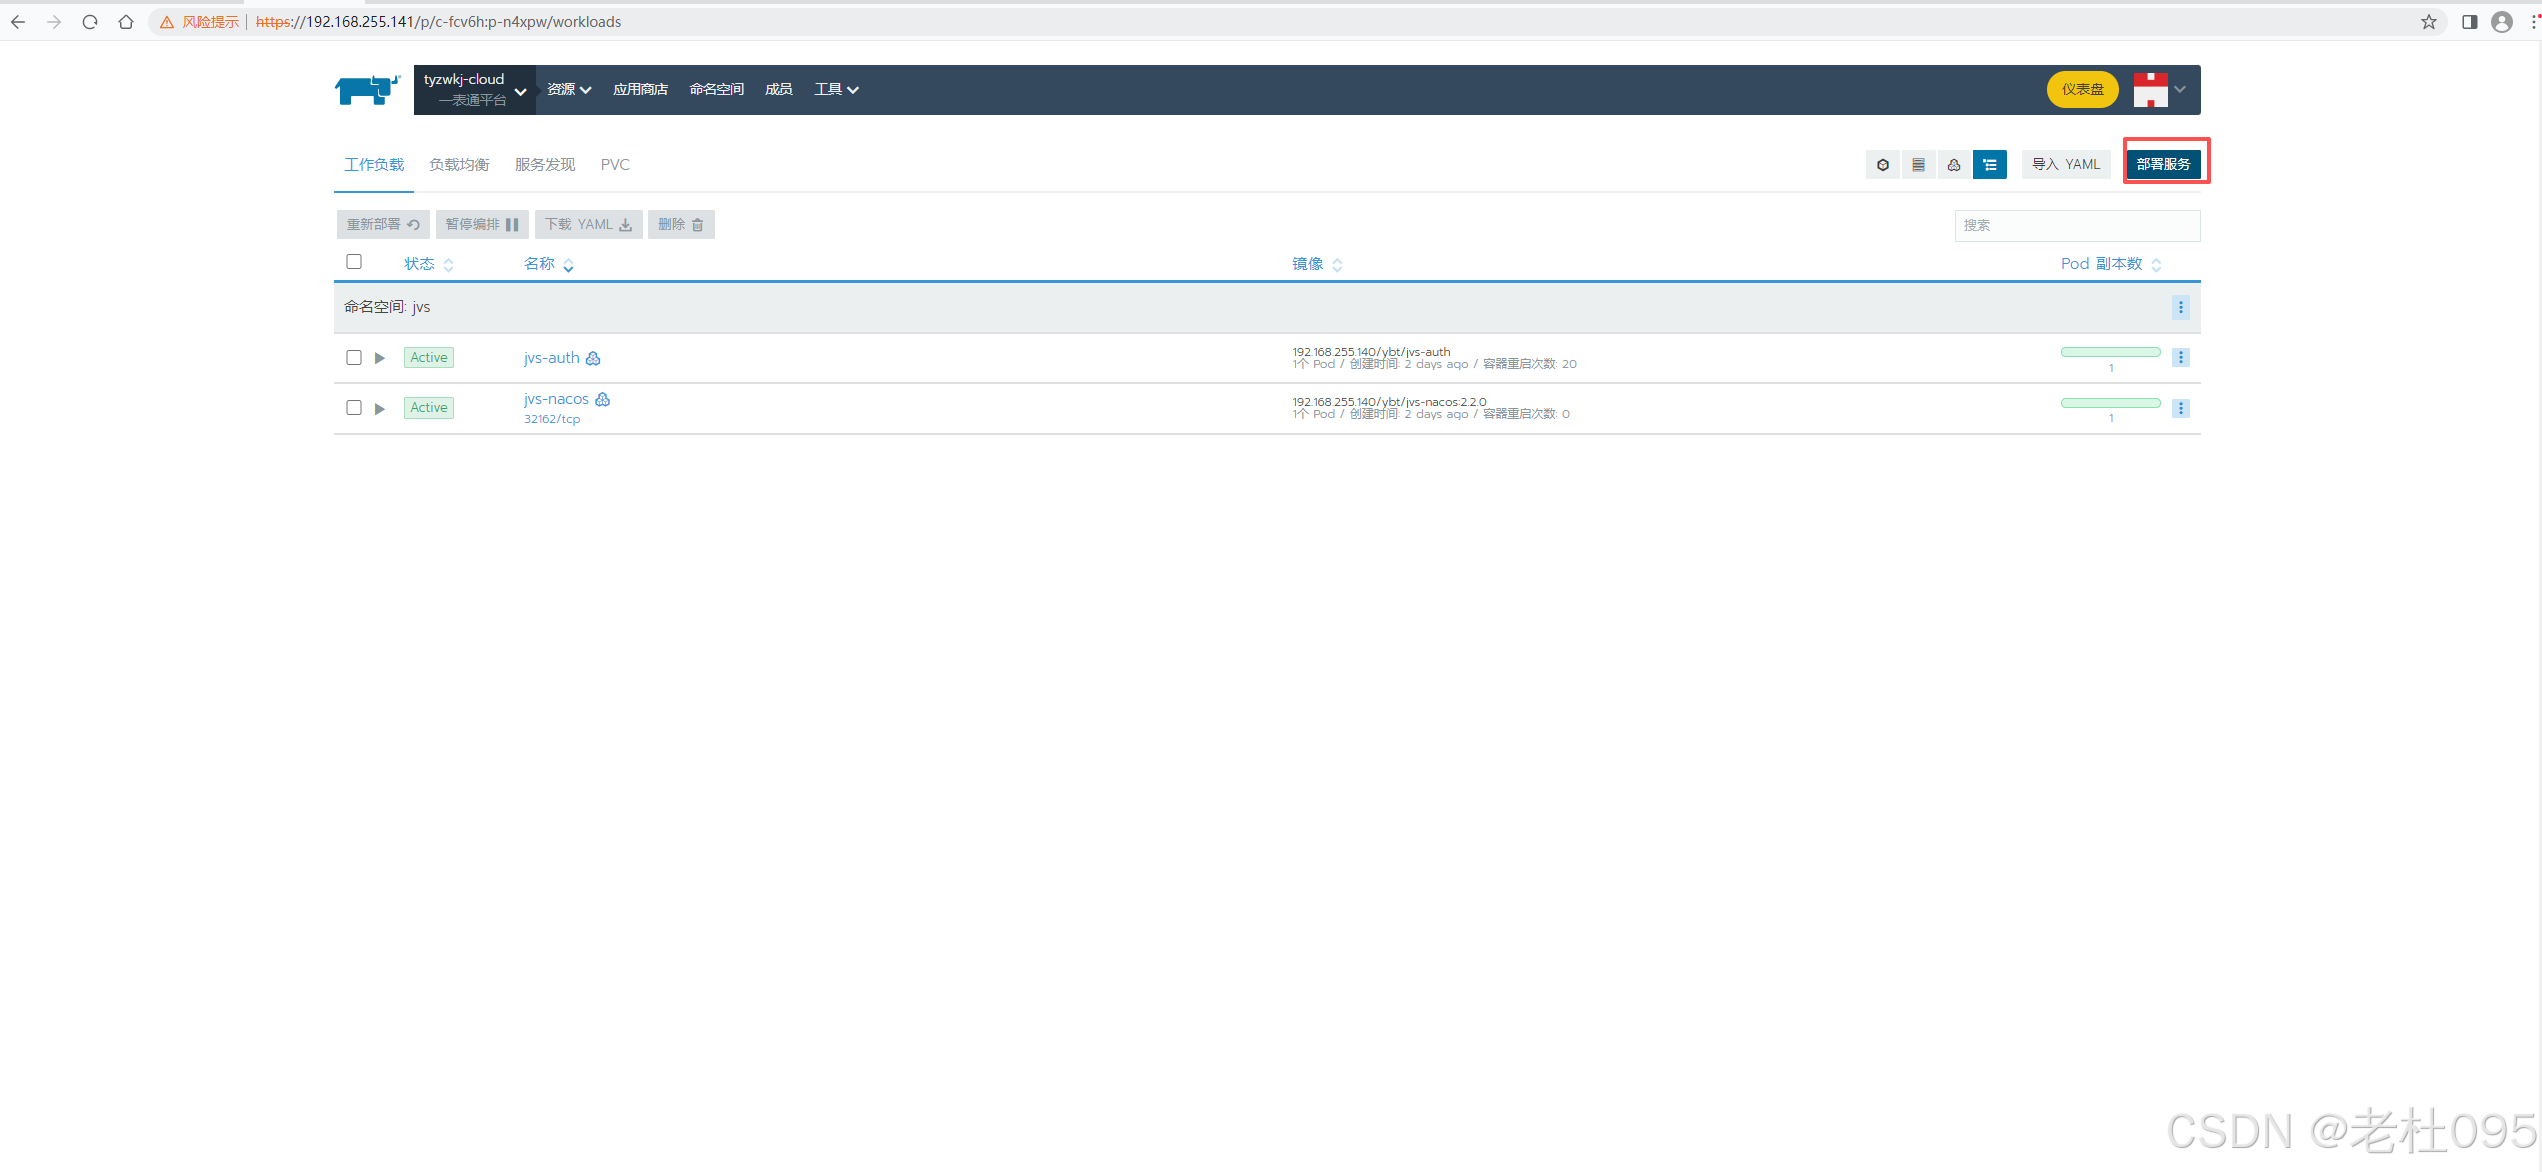
Task: Toggle the select-all workloads checkbox
Action: [x=354, y=262]
